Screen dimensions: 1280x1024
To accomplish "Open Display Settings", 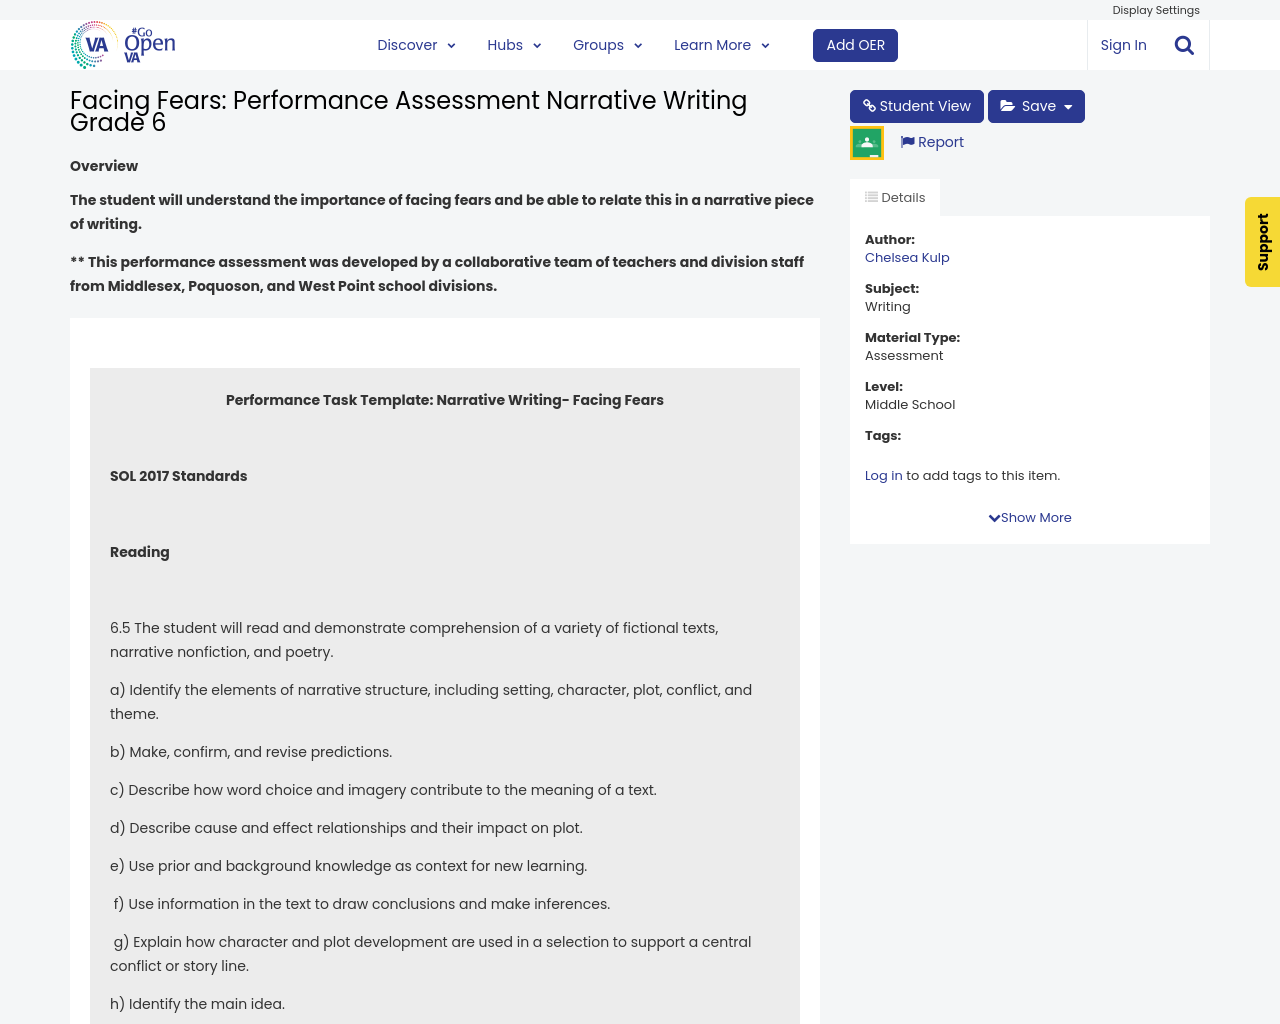I will (x=1156, y=10).
